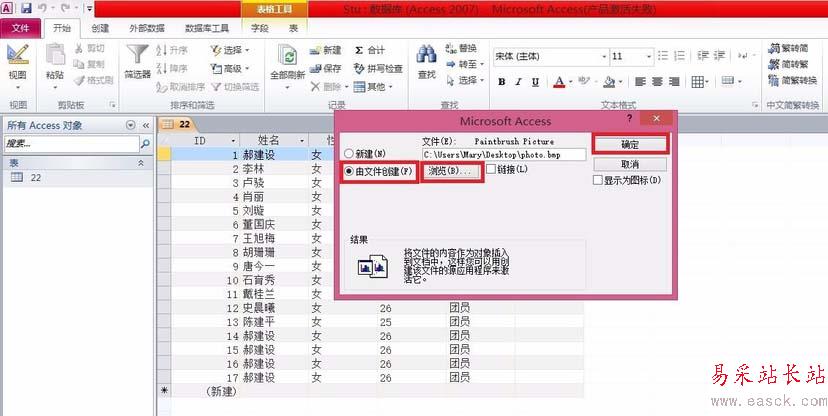Switch to the 数据库工具 ribbon tab
This screenshot has width=828, height=416.
(x=207, y=29)
